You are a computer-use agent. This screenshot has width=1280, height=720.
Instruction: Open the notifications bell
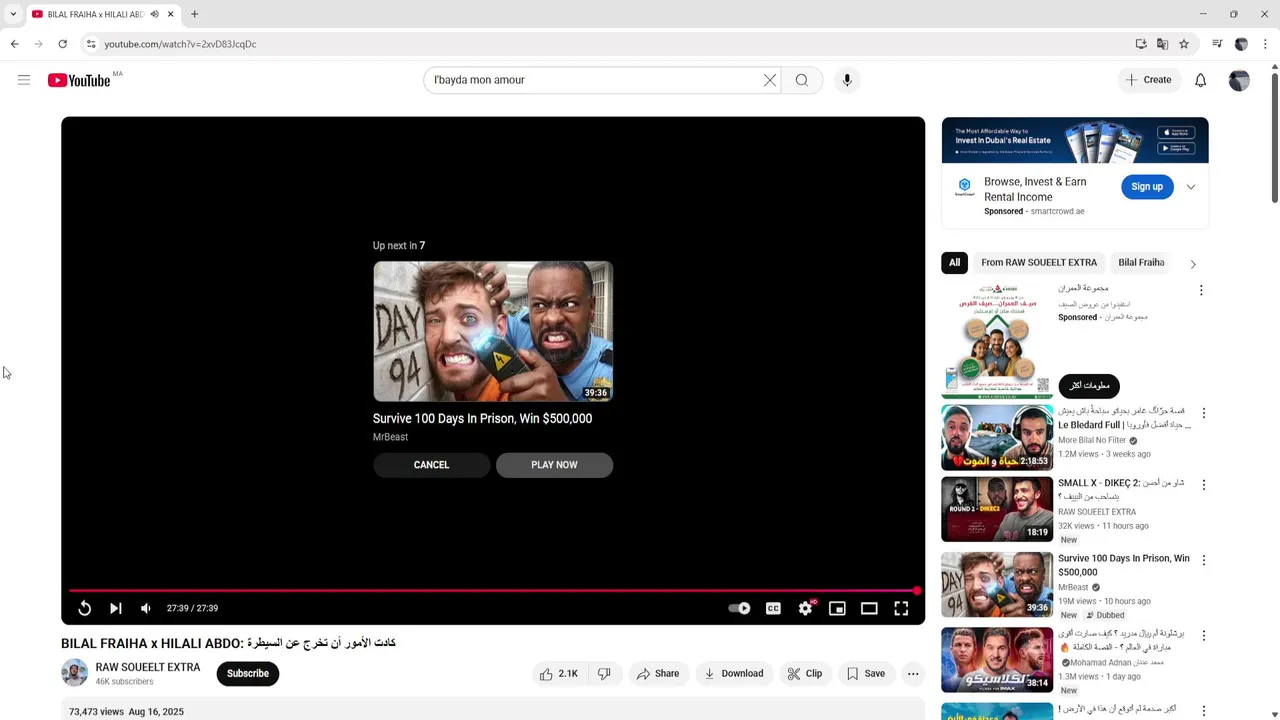point(1201,80)
